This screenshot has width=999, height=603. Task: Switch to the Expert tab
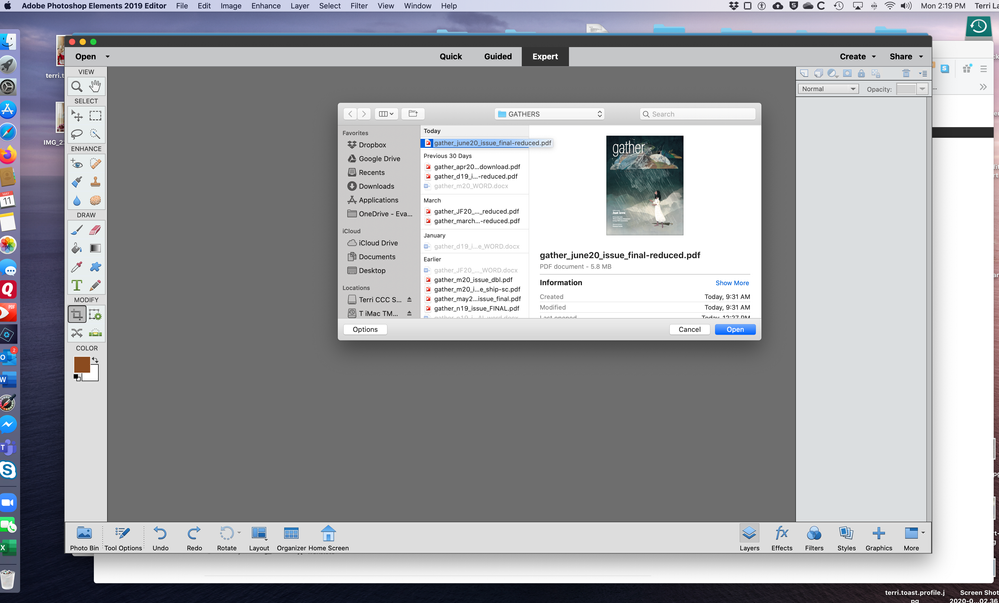coord(545,57)
